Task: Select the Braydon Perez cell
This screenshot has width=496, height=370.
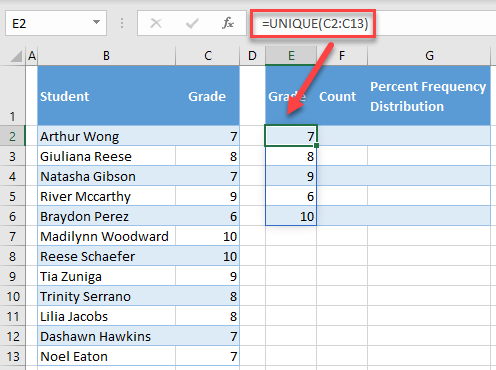Action: [x=106, y=216]
